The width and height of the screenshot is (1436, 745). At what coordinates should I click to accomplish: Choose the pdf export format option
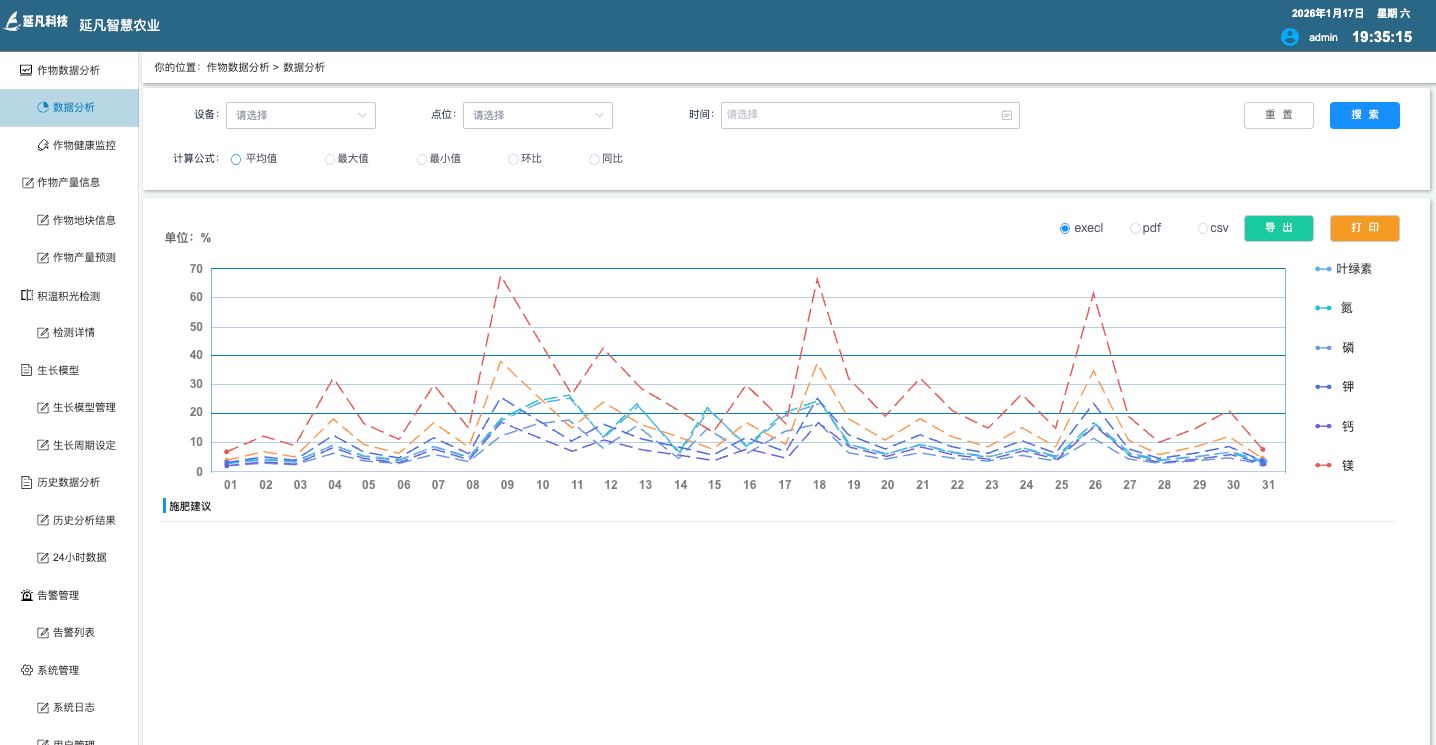point(1135,228)
